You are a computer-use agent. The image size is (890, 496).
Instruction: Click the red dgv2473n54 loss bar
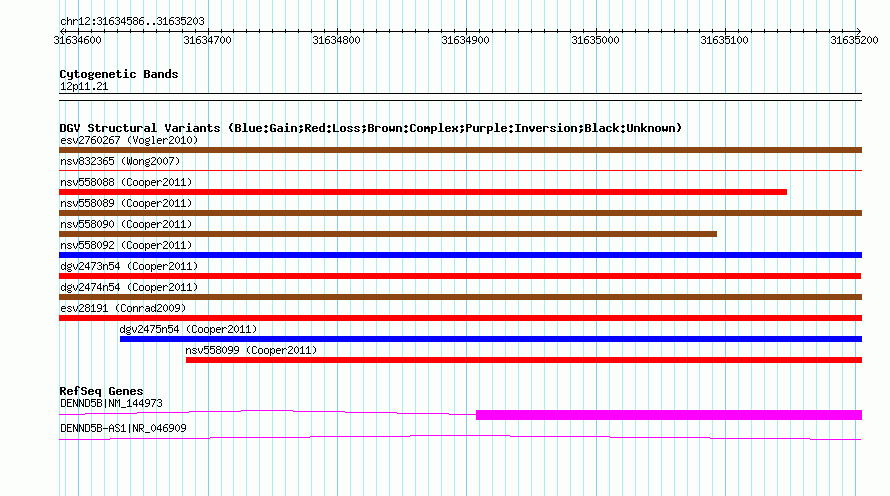[460, 276]
